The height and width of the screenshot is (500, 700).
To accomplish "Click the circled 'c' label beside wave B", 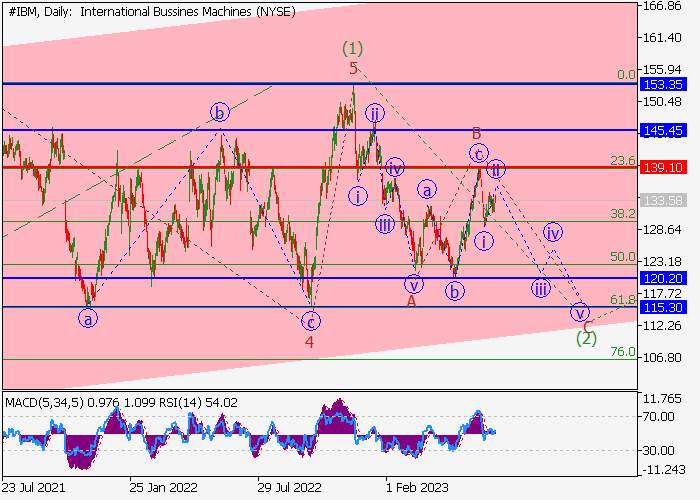I will point(479,154).
